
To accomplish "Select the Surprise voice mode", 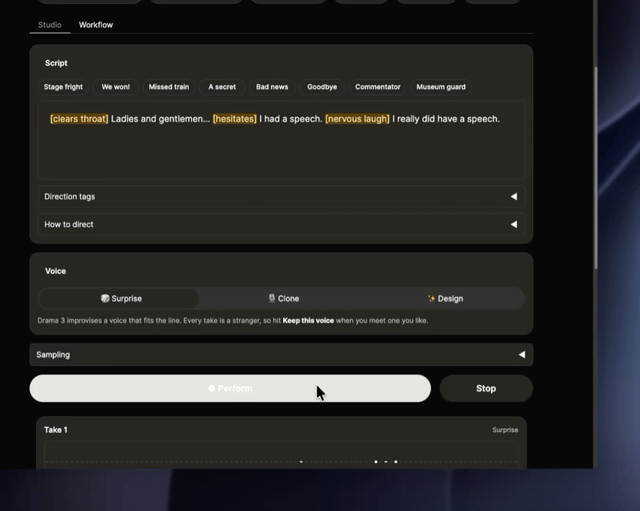I will point(119,299).
